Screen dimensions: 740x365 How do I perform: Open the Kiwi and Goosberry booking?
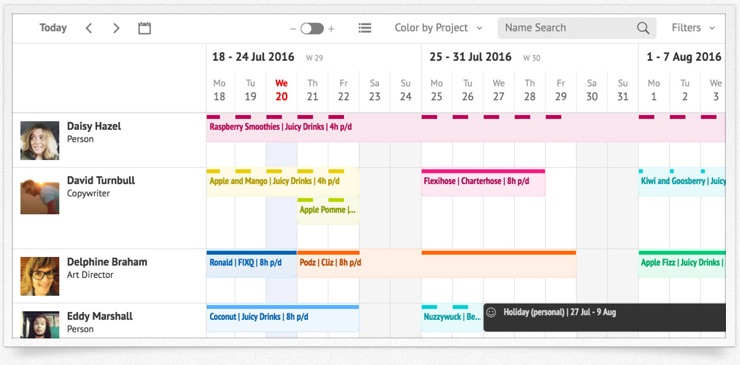click(682, 182)
